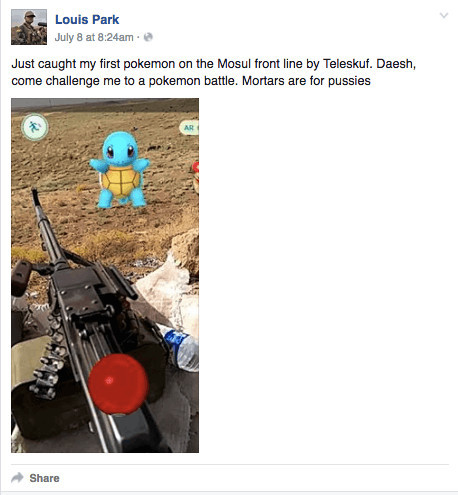458x495 pixels.
Task: Click the share arrow icon
Action: (x=17, y=478)
